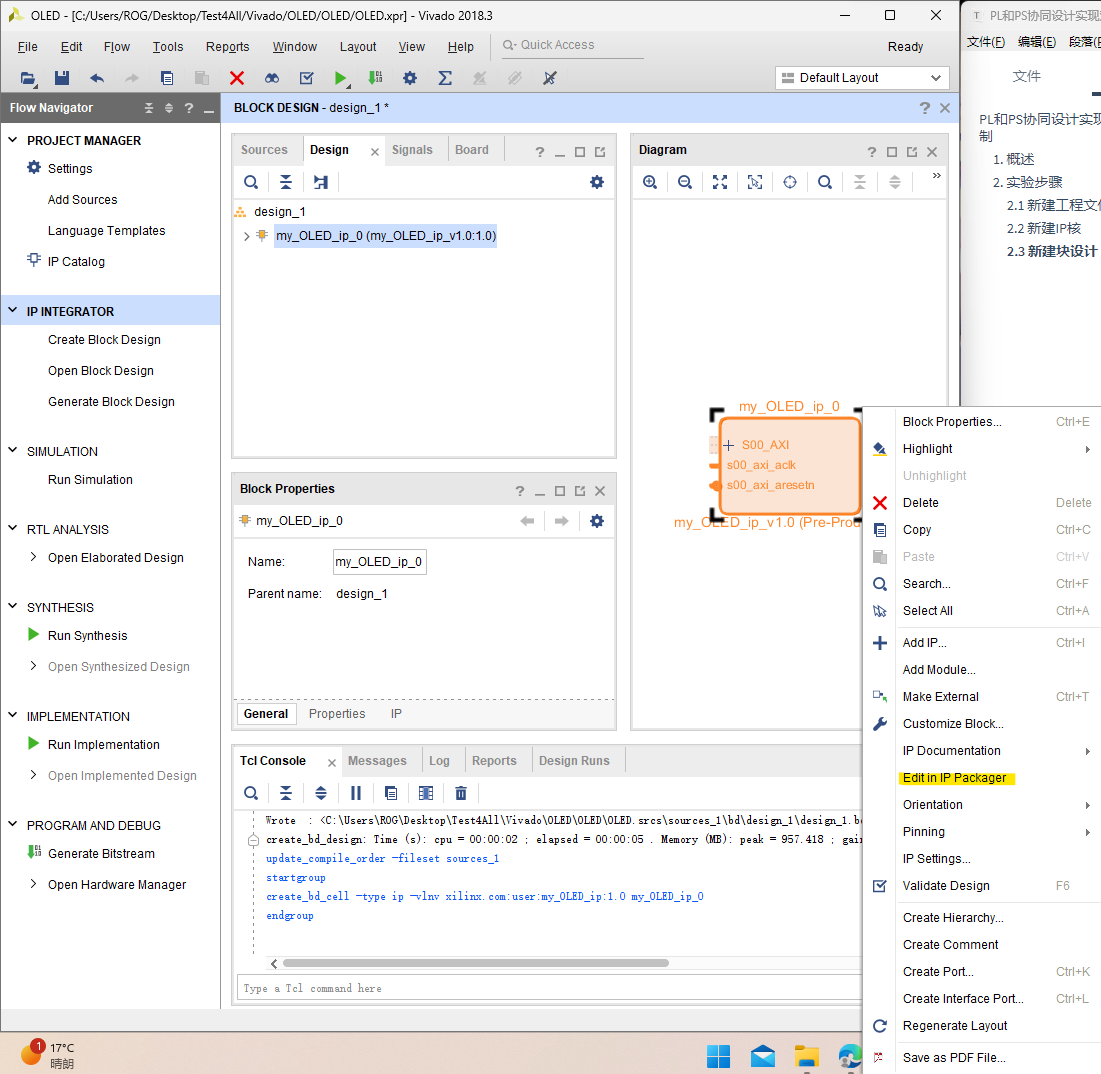The image size is (1101, 1074).
Task: Open File Explorer from taskbar
Action: [x=807, y=1056]
